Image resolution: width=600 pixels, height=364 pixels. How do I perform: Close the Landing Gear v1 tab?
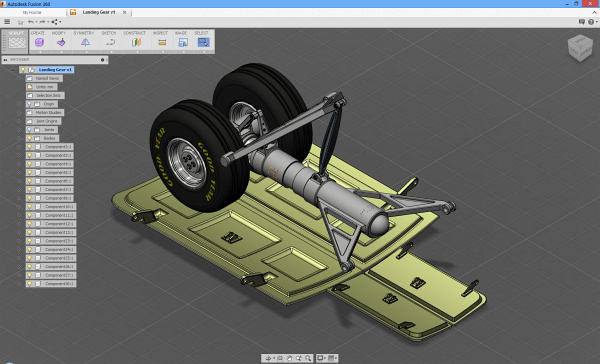click(x=124, y=12)
